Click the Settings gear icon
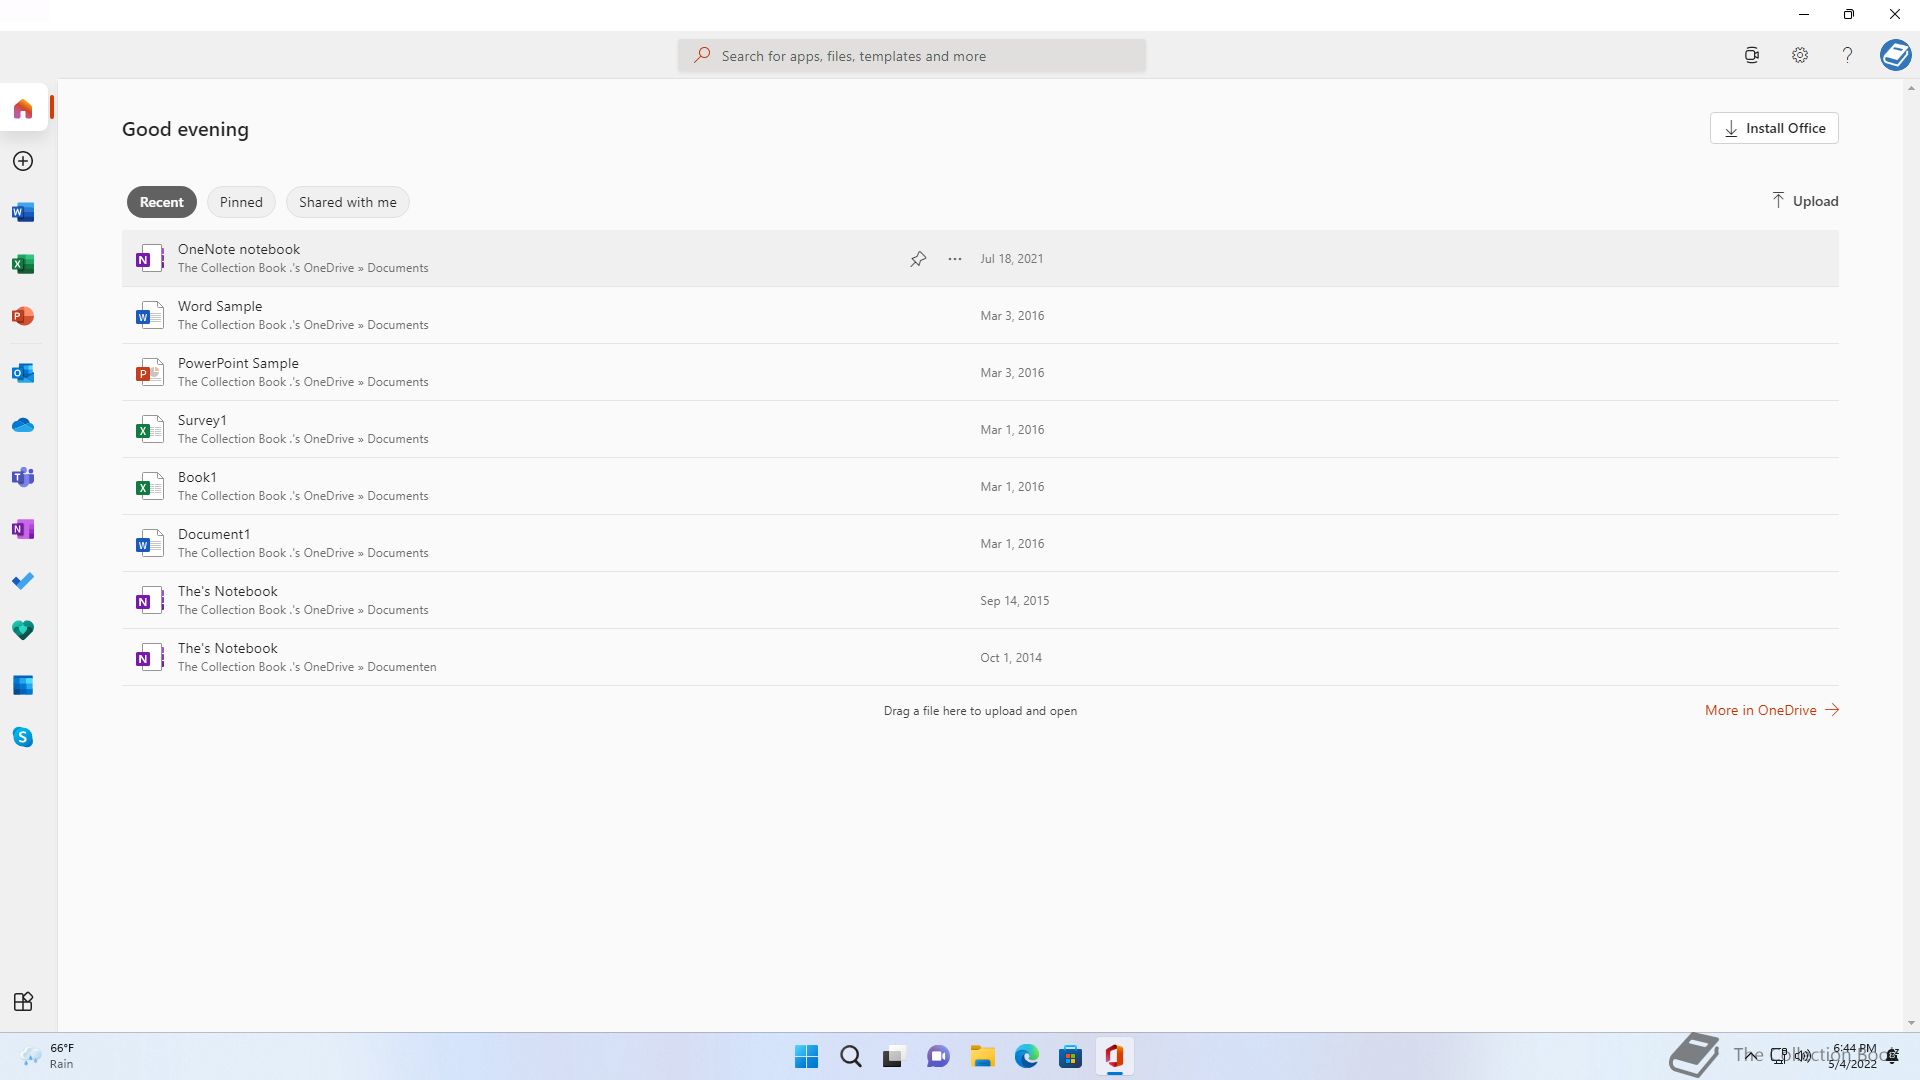The width and height of the screenshot is (1920, 1080). point(1800,55)
